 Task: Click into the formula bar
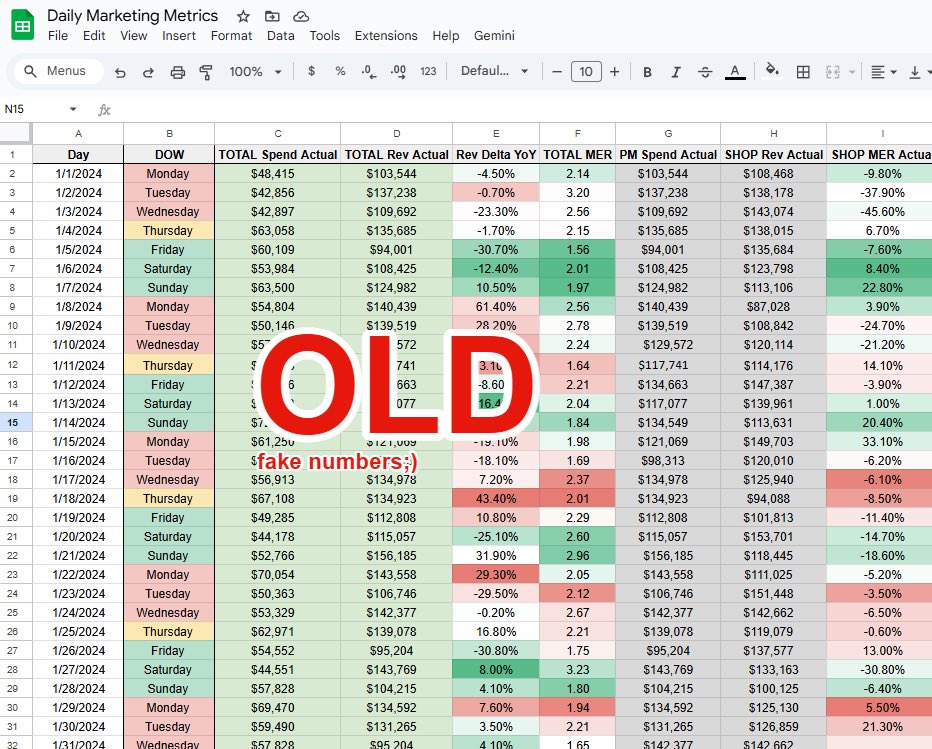[523, 109]
